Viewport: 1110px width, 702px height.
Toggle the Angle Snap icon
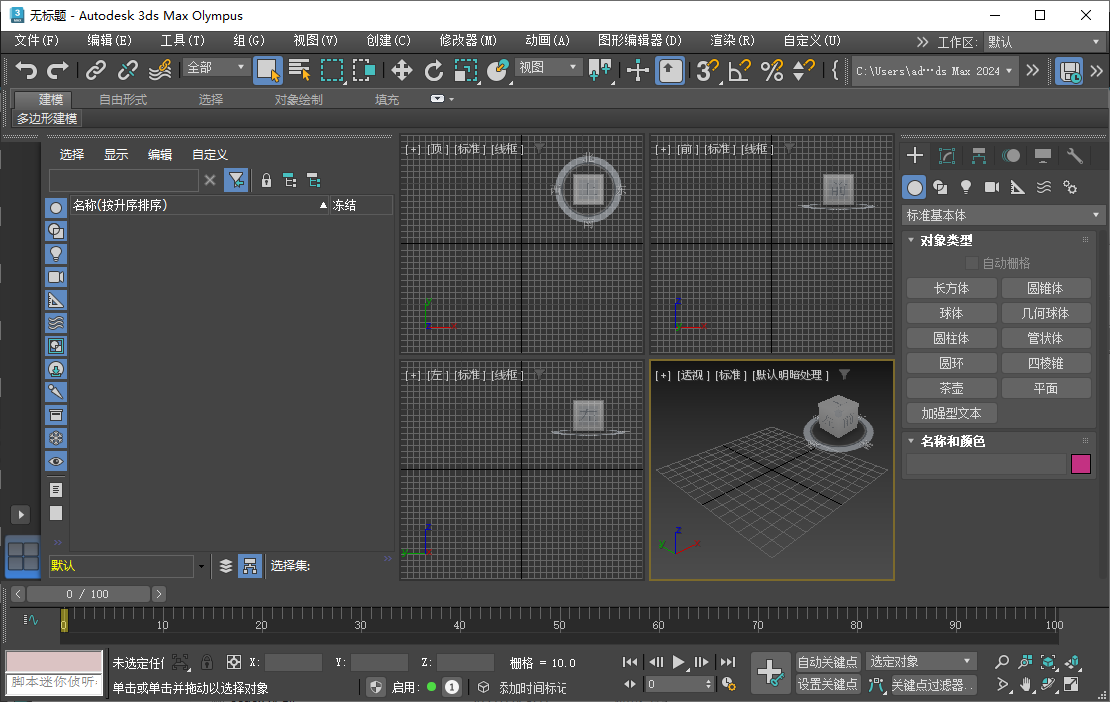[739, 70]
